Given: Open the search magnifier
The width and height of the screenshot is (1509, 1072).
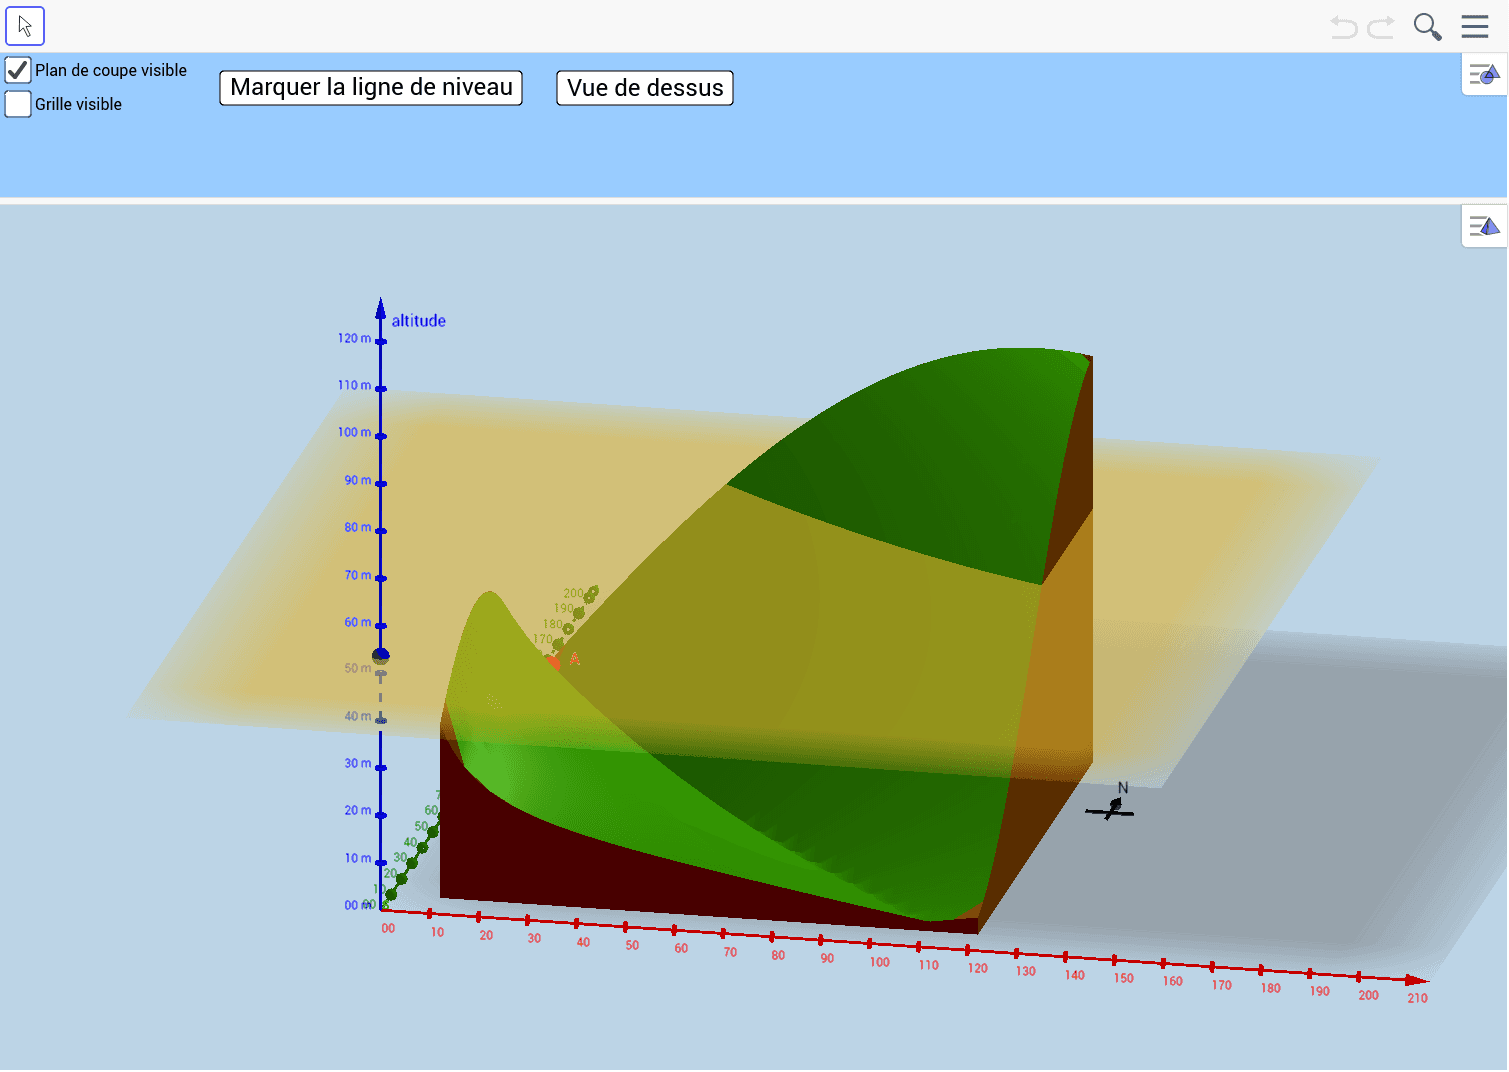Looking at the screenshot, I should pos(1427,27).
